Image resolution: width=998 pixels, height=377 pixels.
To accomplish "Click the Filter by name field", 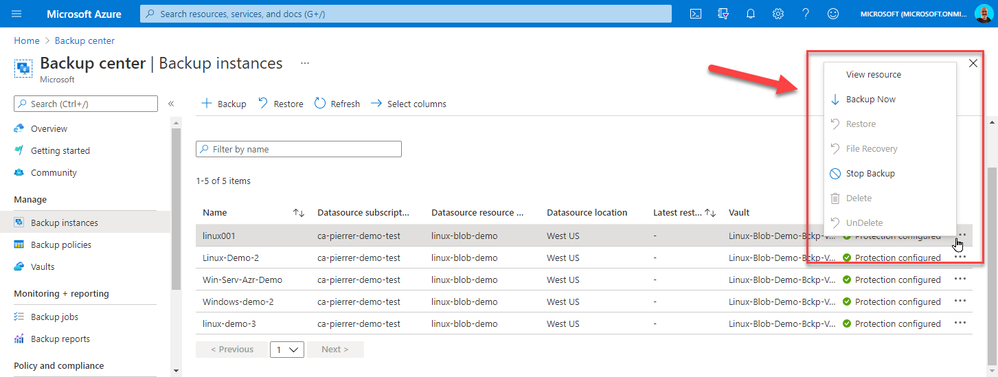I will point(299,149).
